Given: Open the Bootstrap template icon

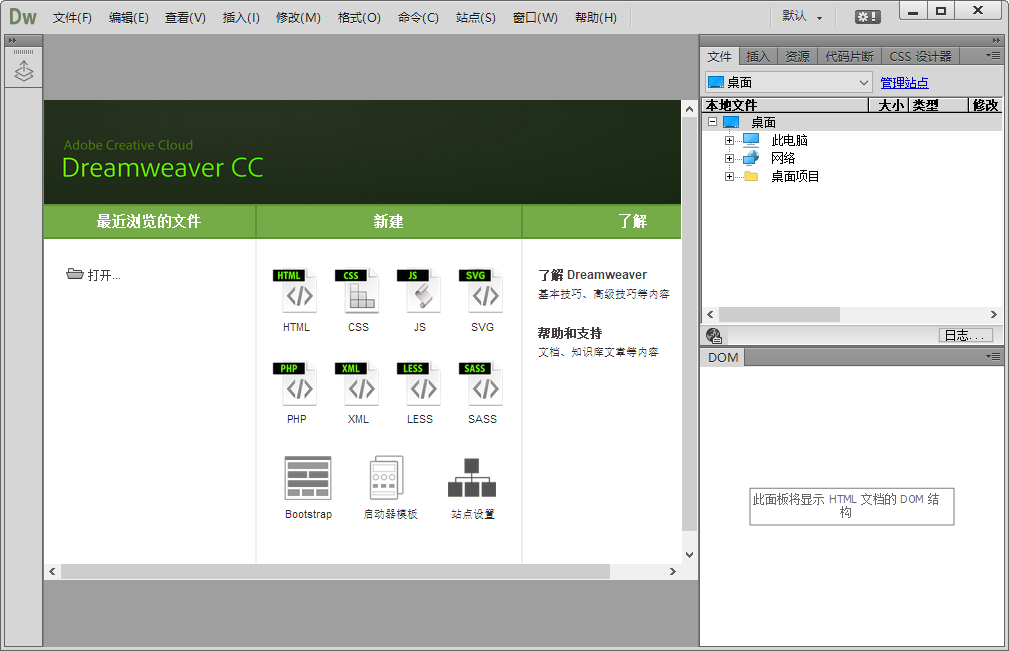Looking at the screenshot, I should click(x=308, y=478).
